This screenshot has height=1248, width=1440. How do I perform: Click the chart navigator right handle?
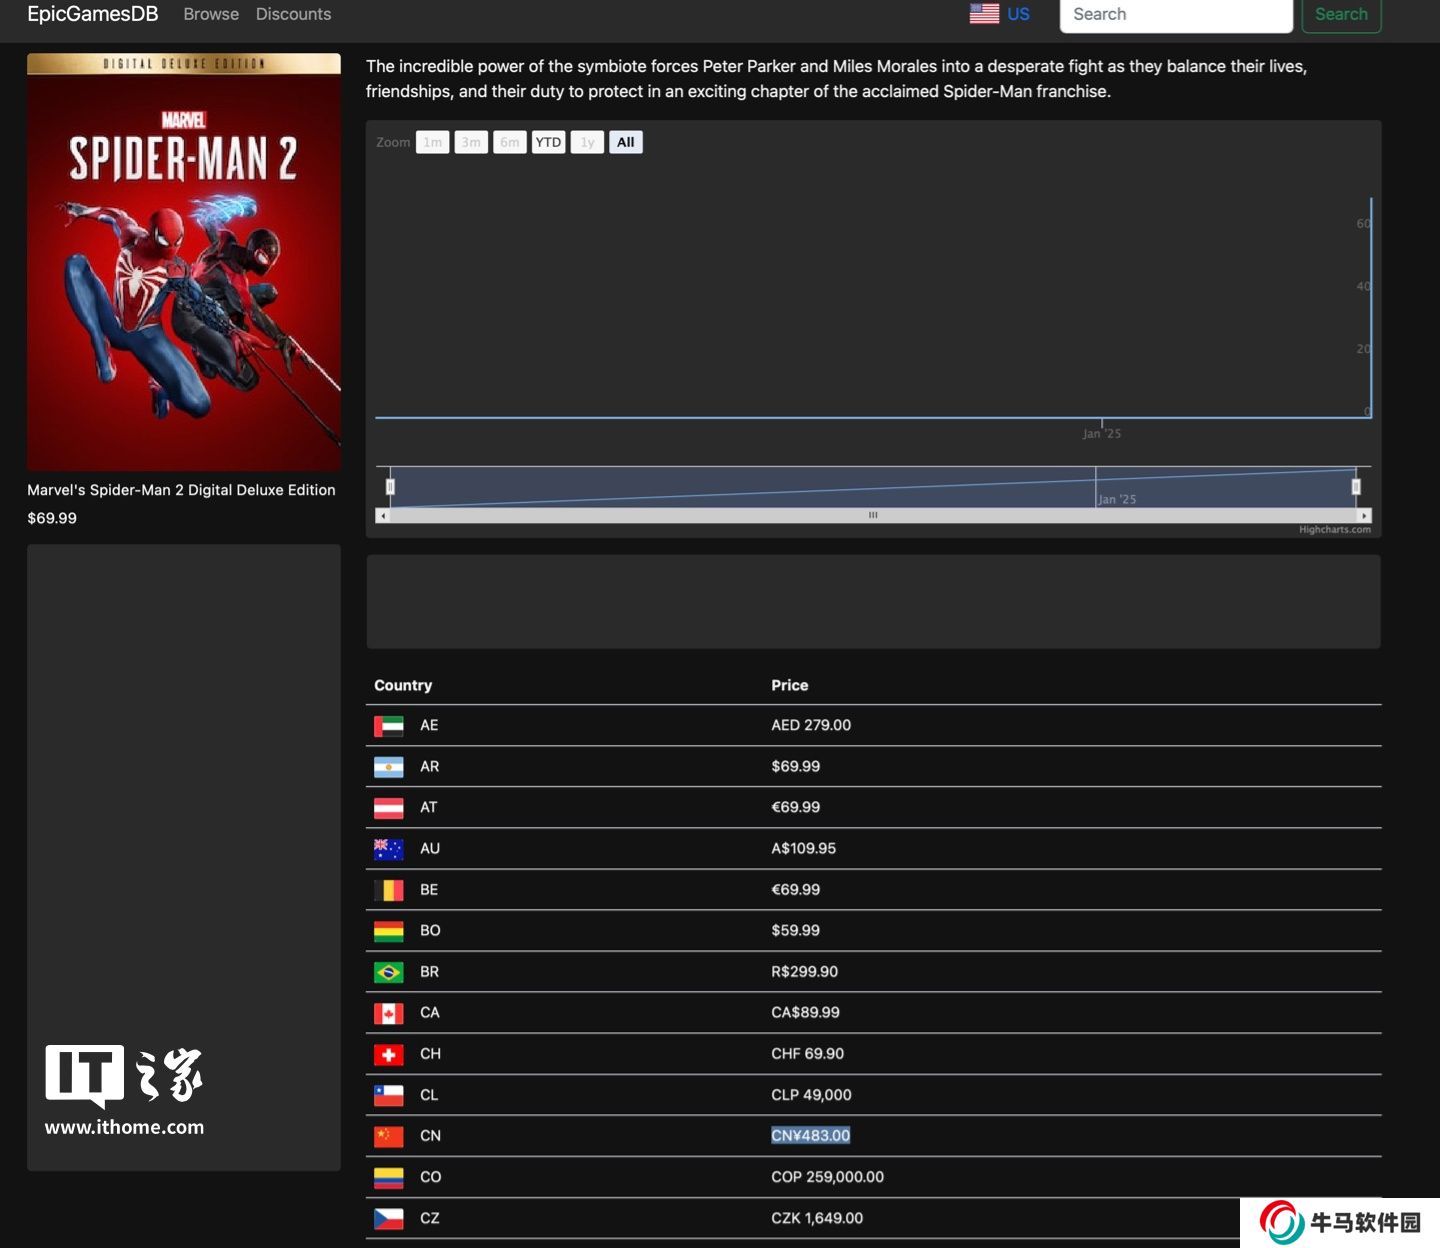[x=1356, y=487]
